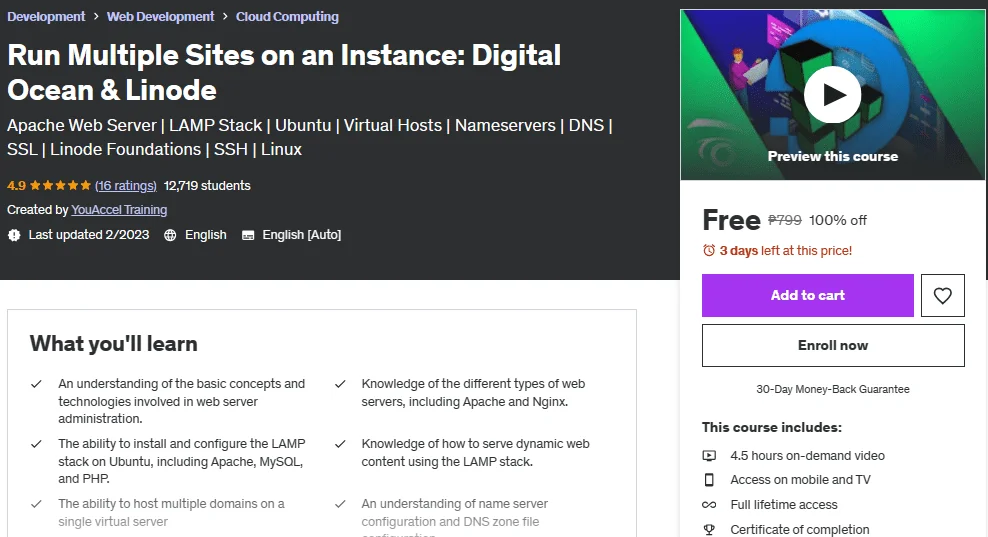This screenshot has height=537, width=988.
Task: Click the 100% off discount text
Action: point(838,220)
